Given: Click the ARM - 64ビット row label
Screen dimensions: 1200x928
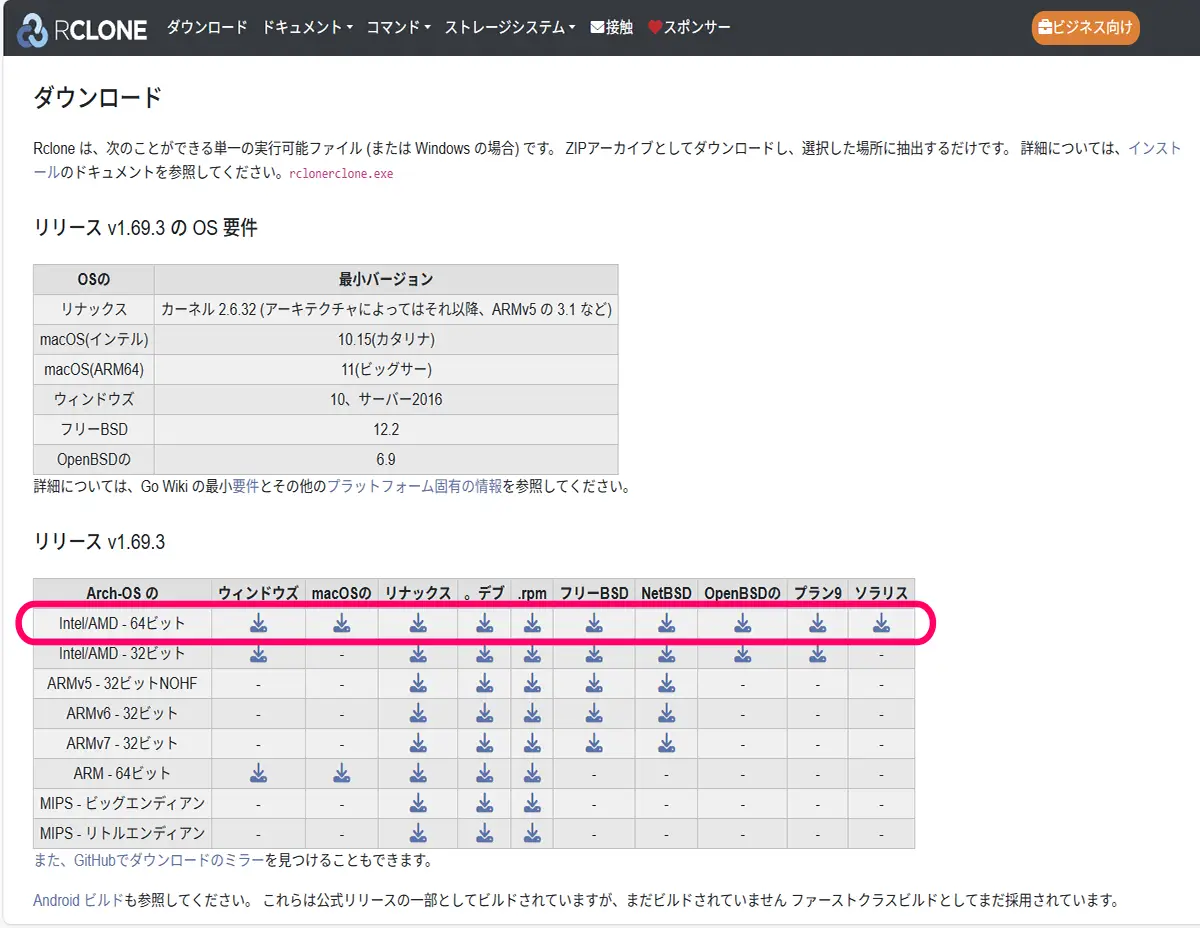Looking at the screenshot, I should click(x=122, y=774).
